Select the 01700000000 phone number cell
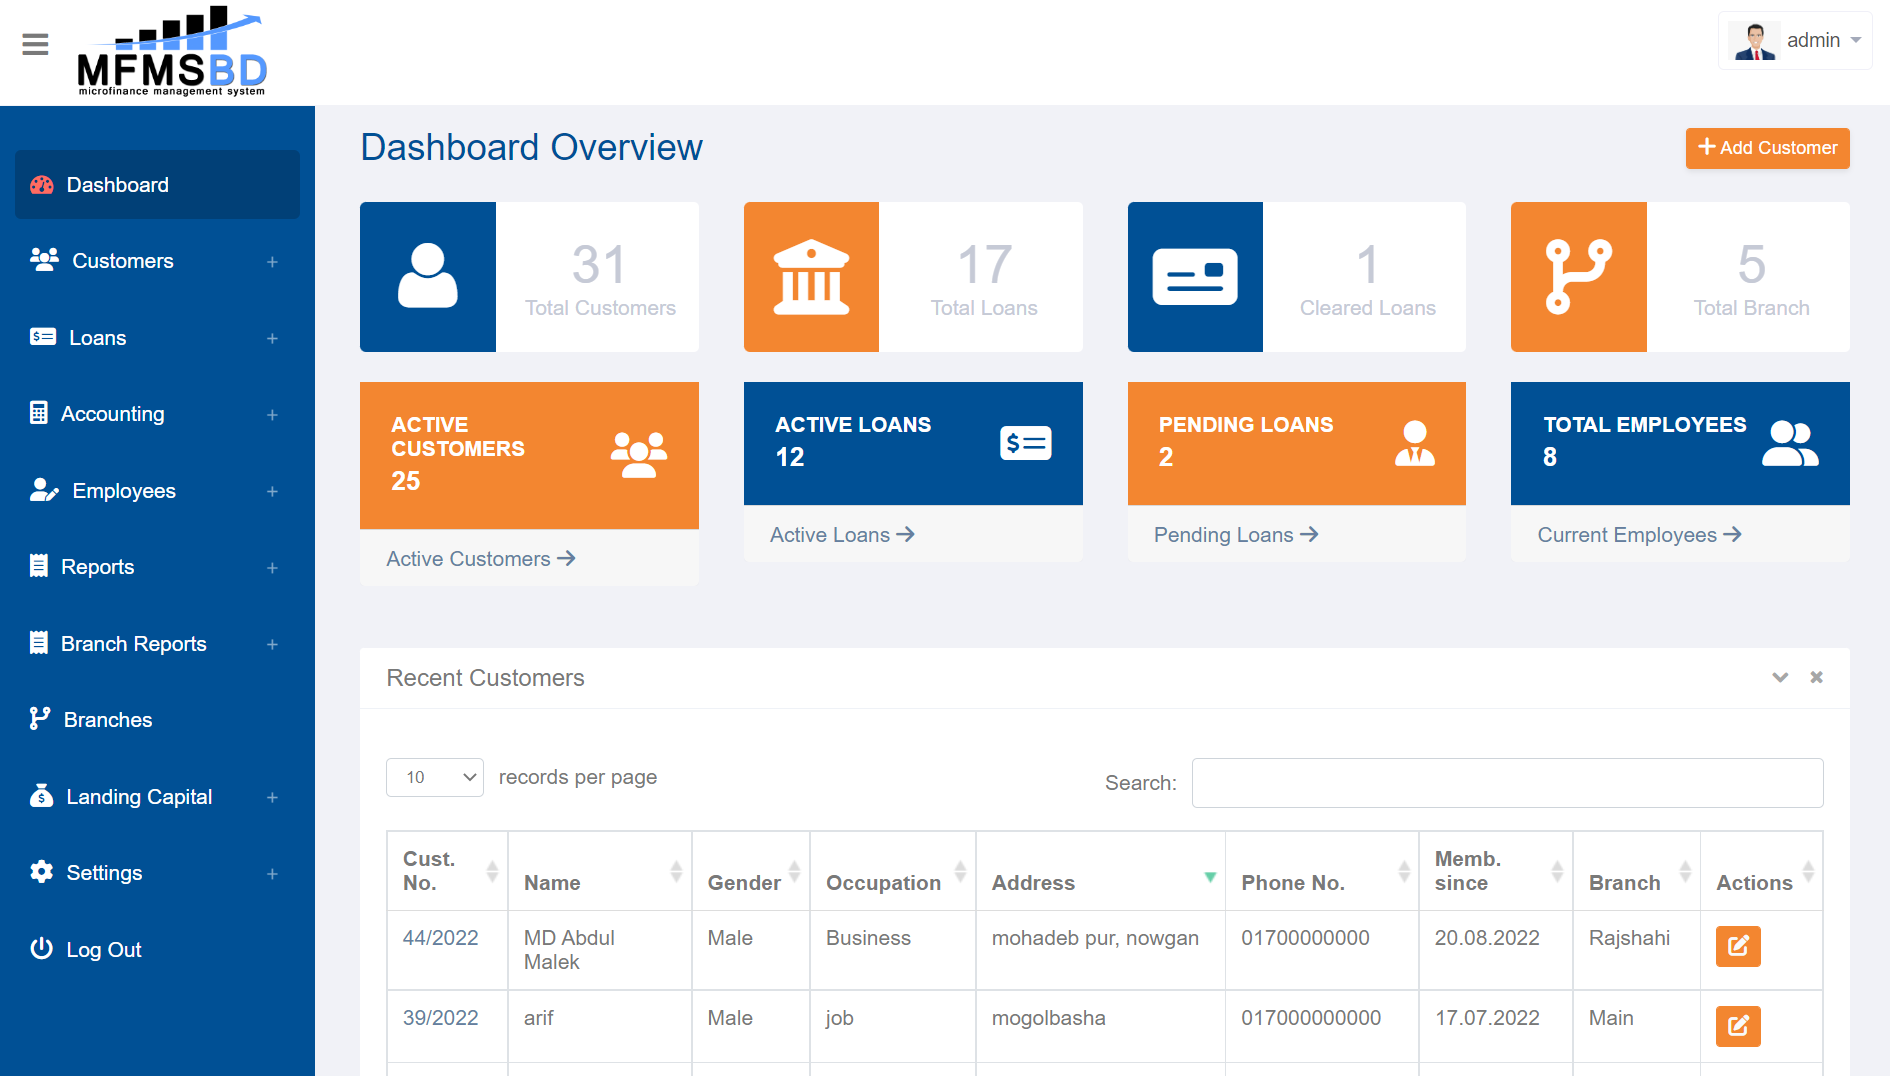Viewport: 1890px width, 1076px height. [1322, 950]
